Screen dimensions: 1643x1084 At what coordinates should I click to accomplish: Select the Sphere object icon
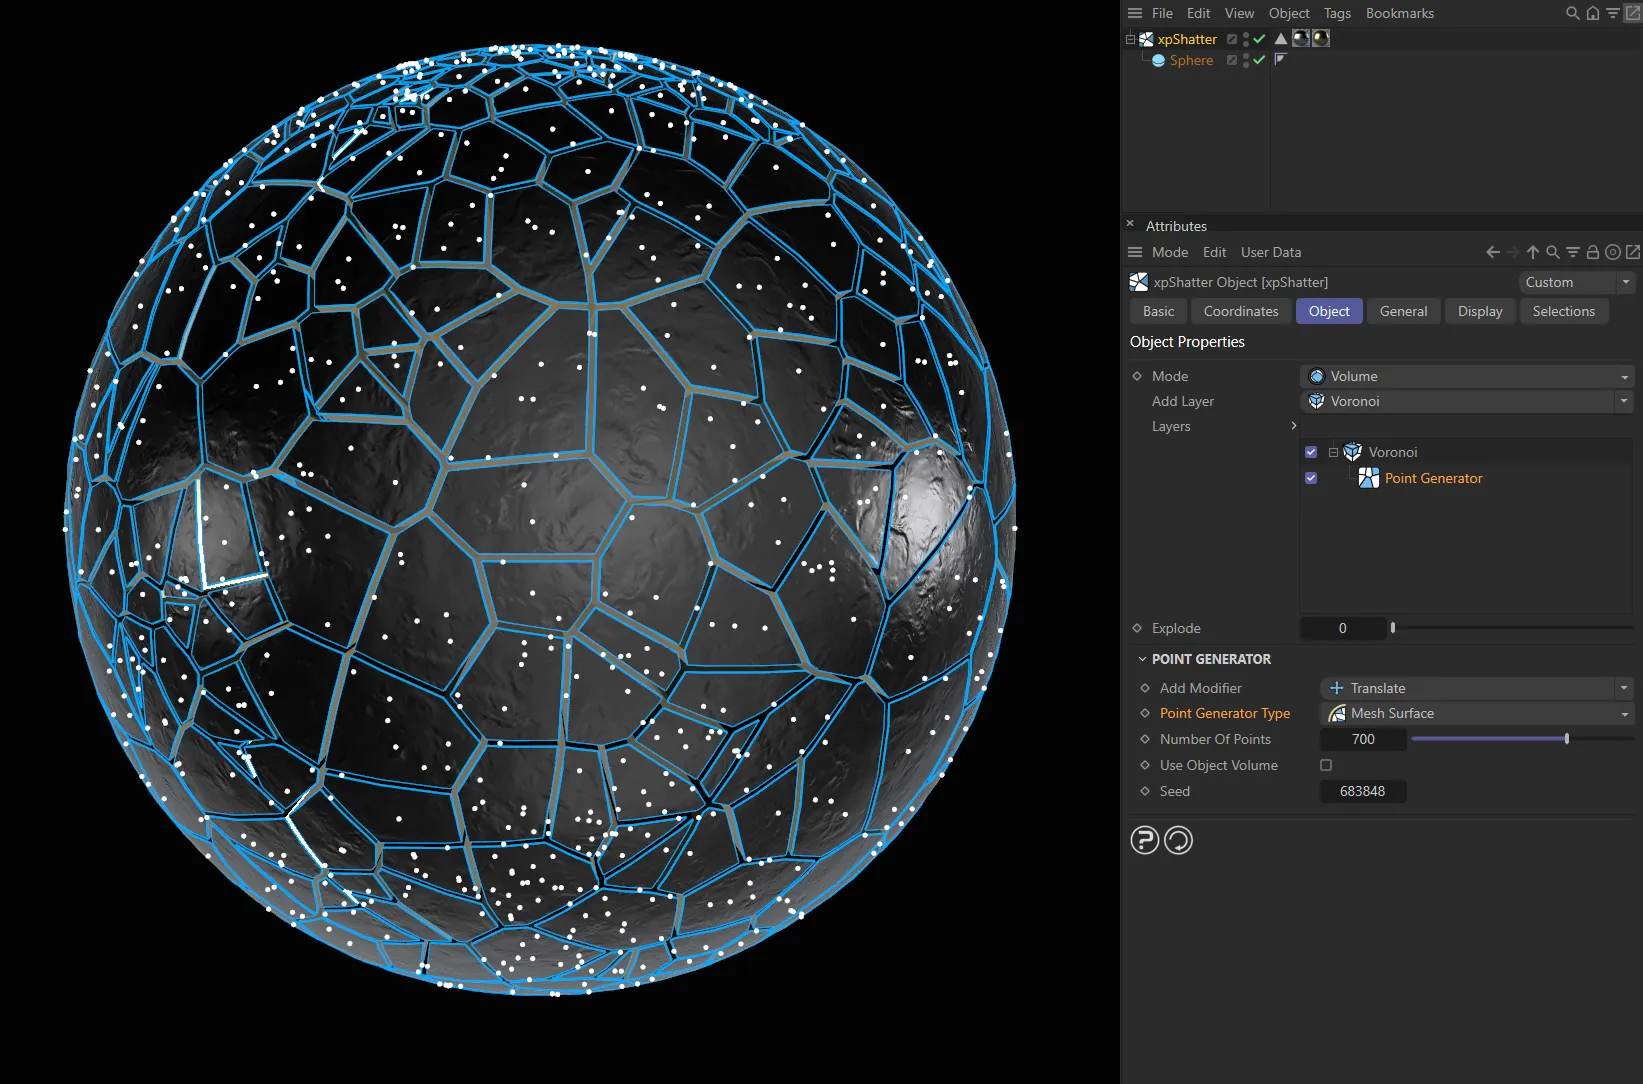point(1157,60)
